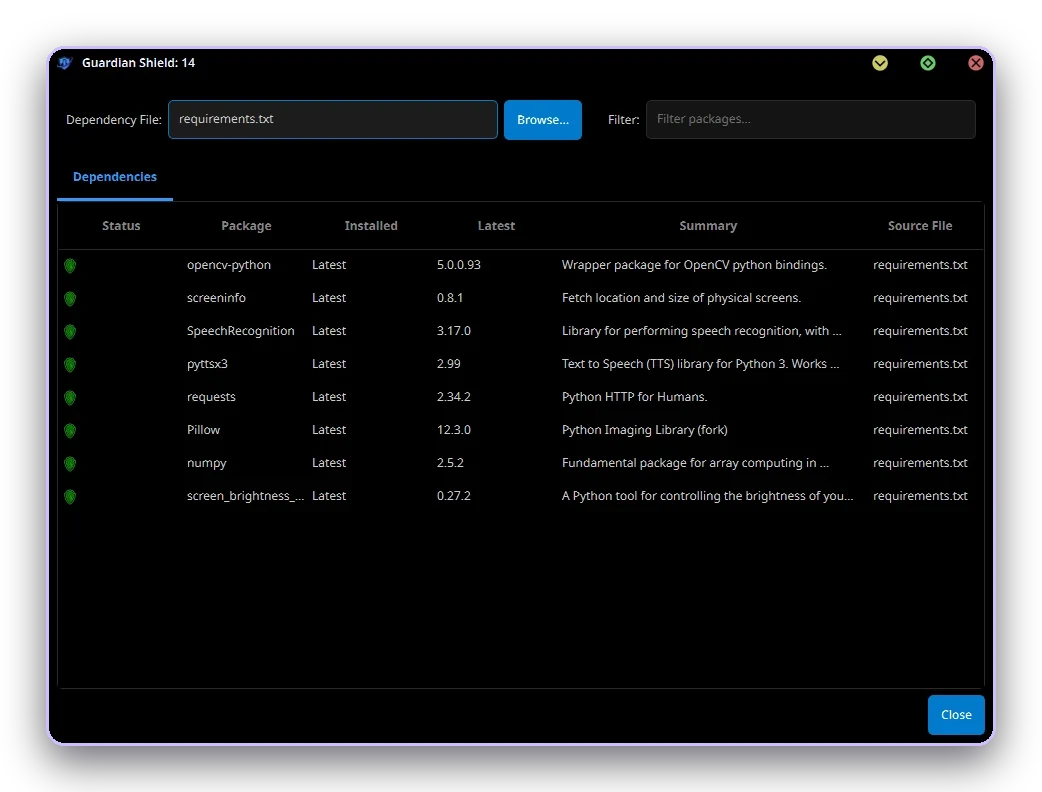Focus the Dependency File input field
The width and height of the screenshot is (1042, 792).
point(333,120)
